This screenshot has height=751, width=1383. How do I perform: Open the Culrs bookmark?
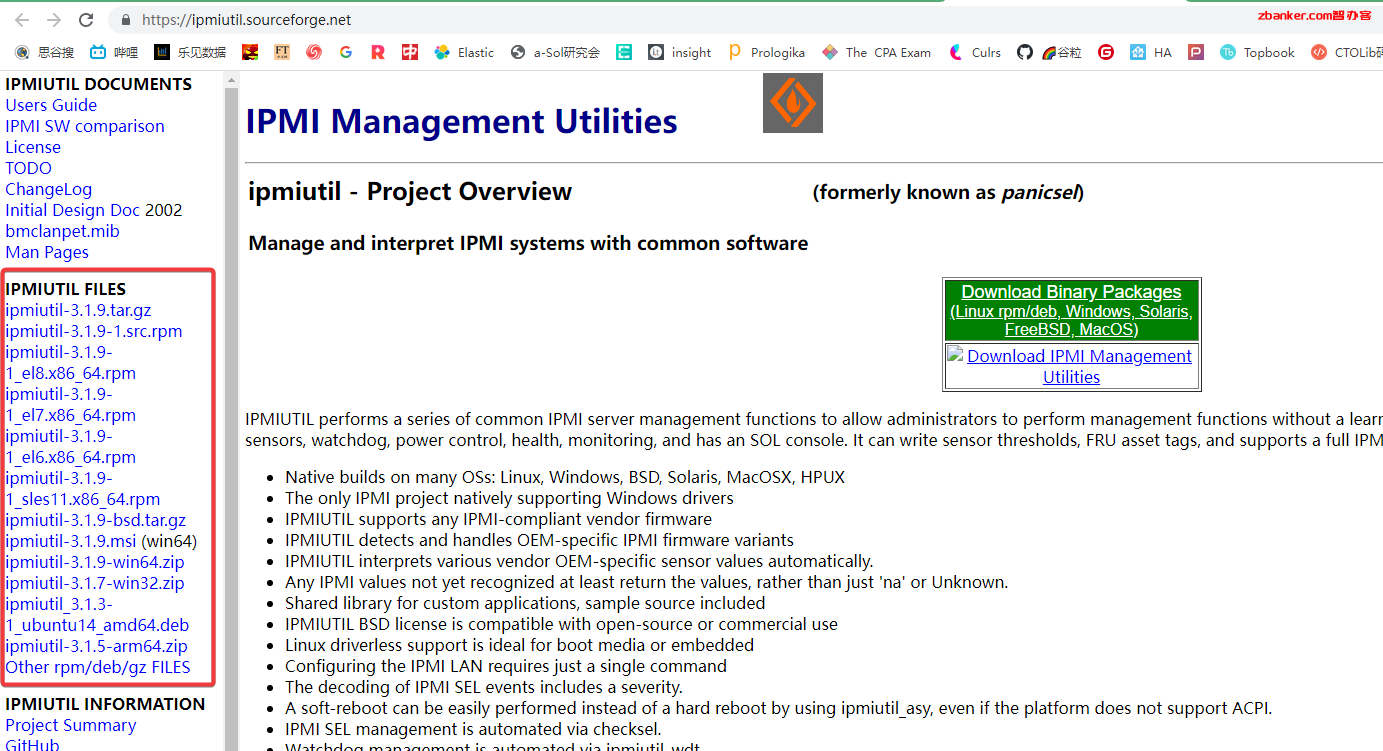974,52
